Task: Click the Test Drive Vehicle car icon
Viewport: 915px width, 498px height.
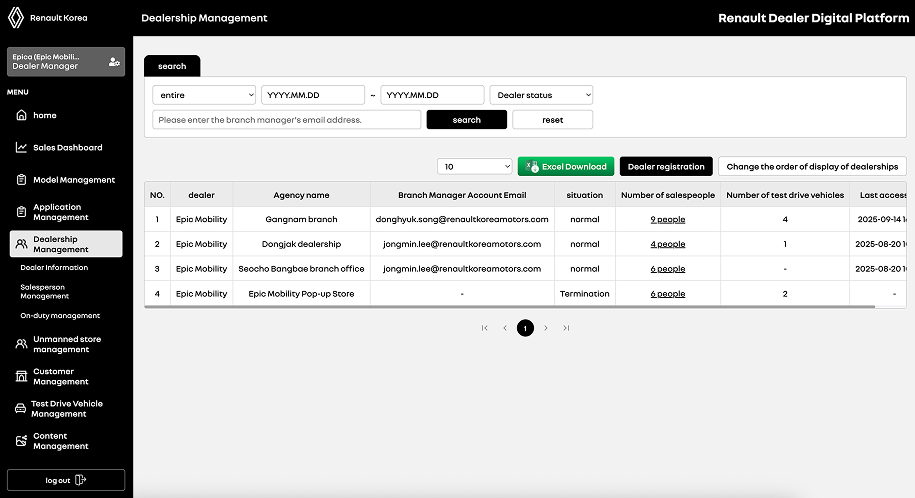Action: point(21,409)
